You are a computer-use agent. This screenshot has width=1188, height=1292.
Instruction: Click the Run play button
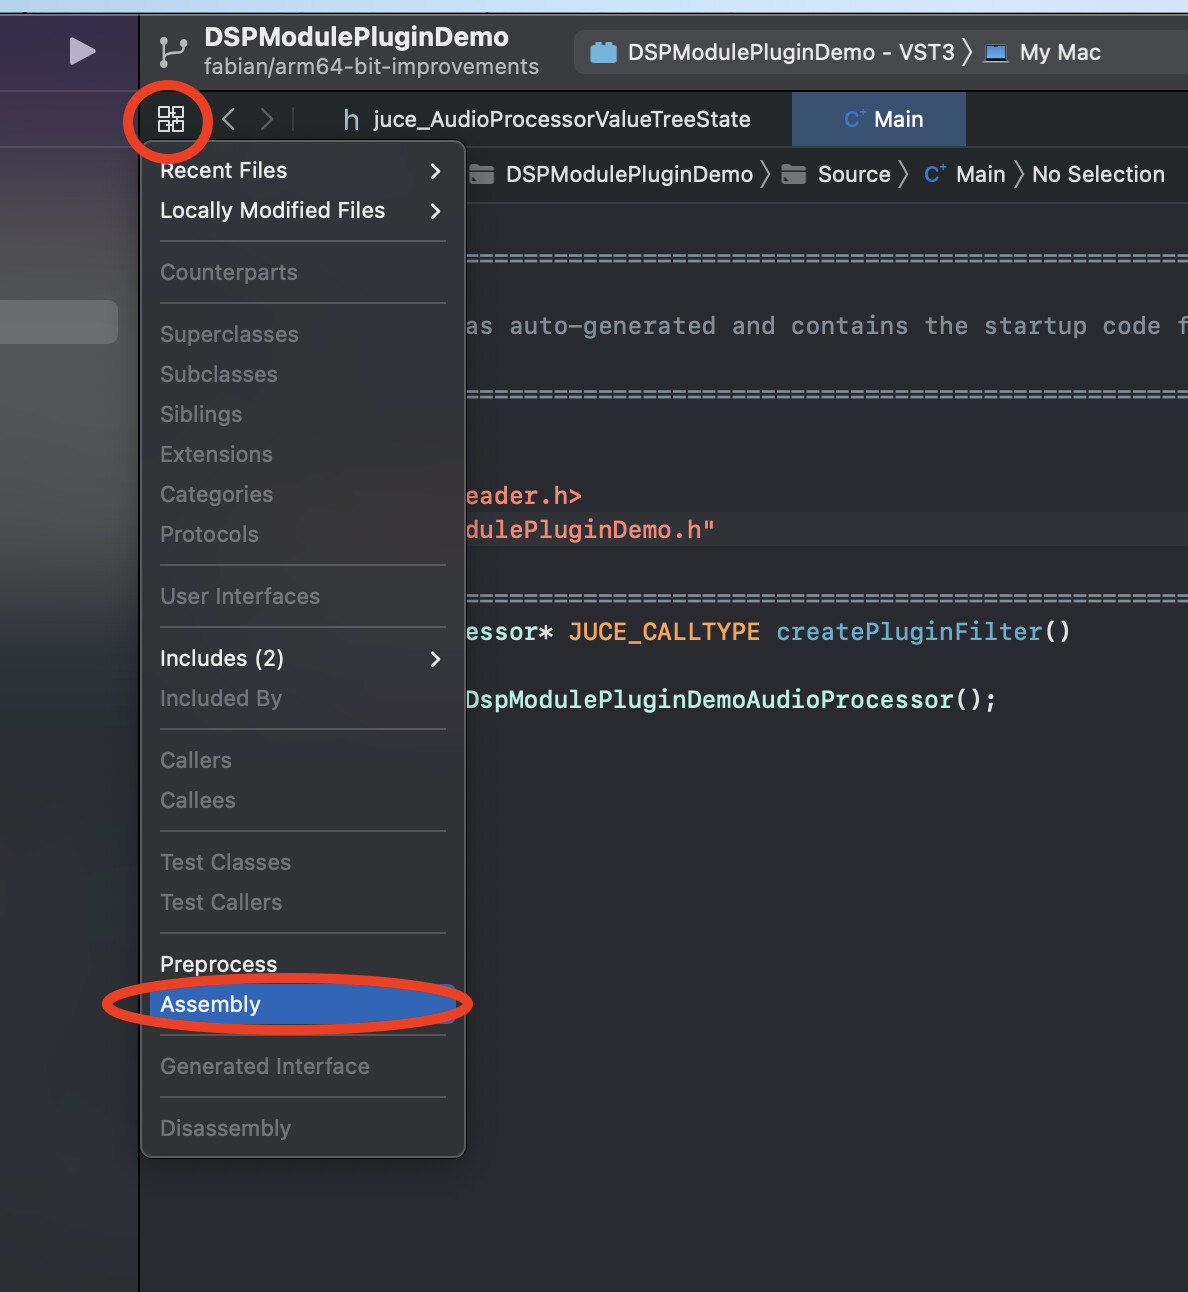tap(82, 50)
